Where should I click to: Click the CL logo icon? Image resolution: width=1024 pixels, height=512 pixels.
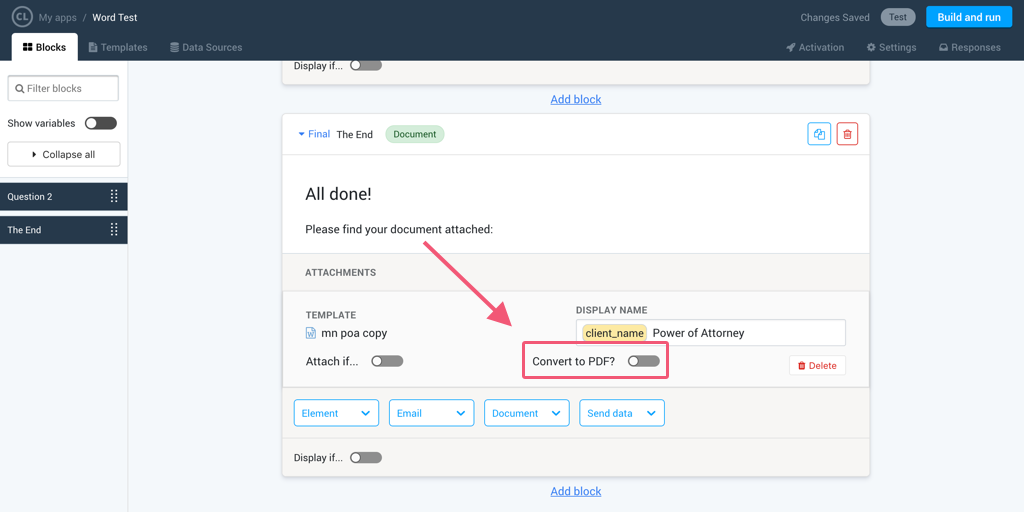tap(22, 17)
